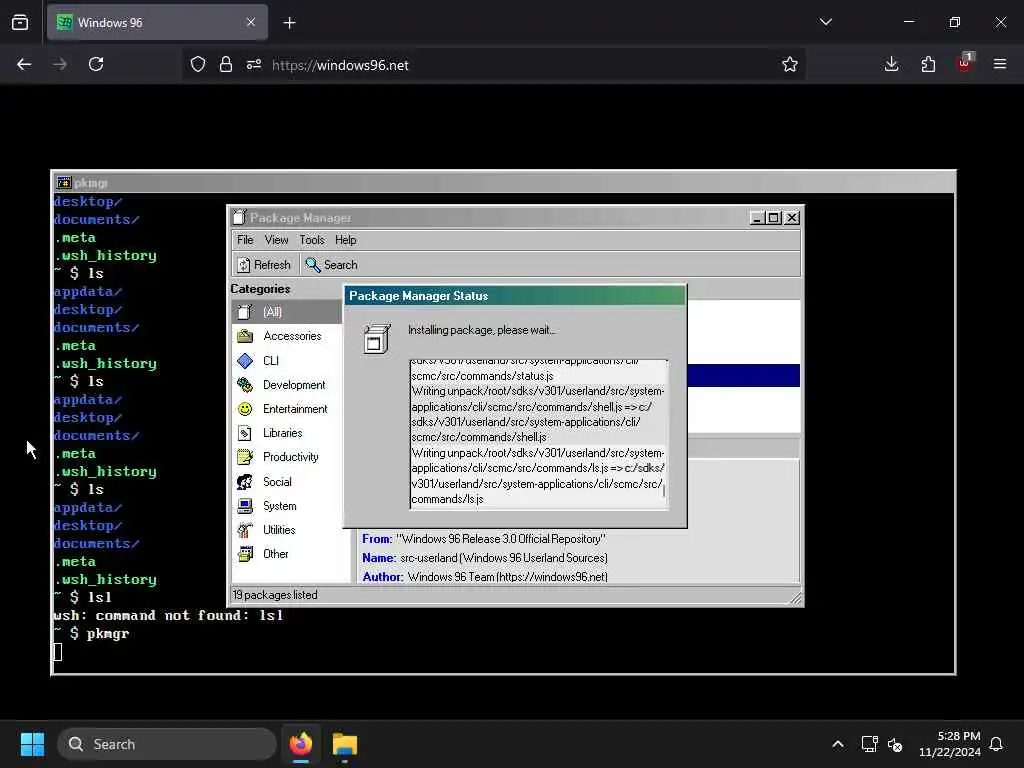Viewport: 1024px width, 768px height.
Task: Click the pkmgr terminal window title icon
Action: [x=63, y=183]
